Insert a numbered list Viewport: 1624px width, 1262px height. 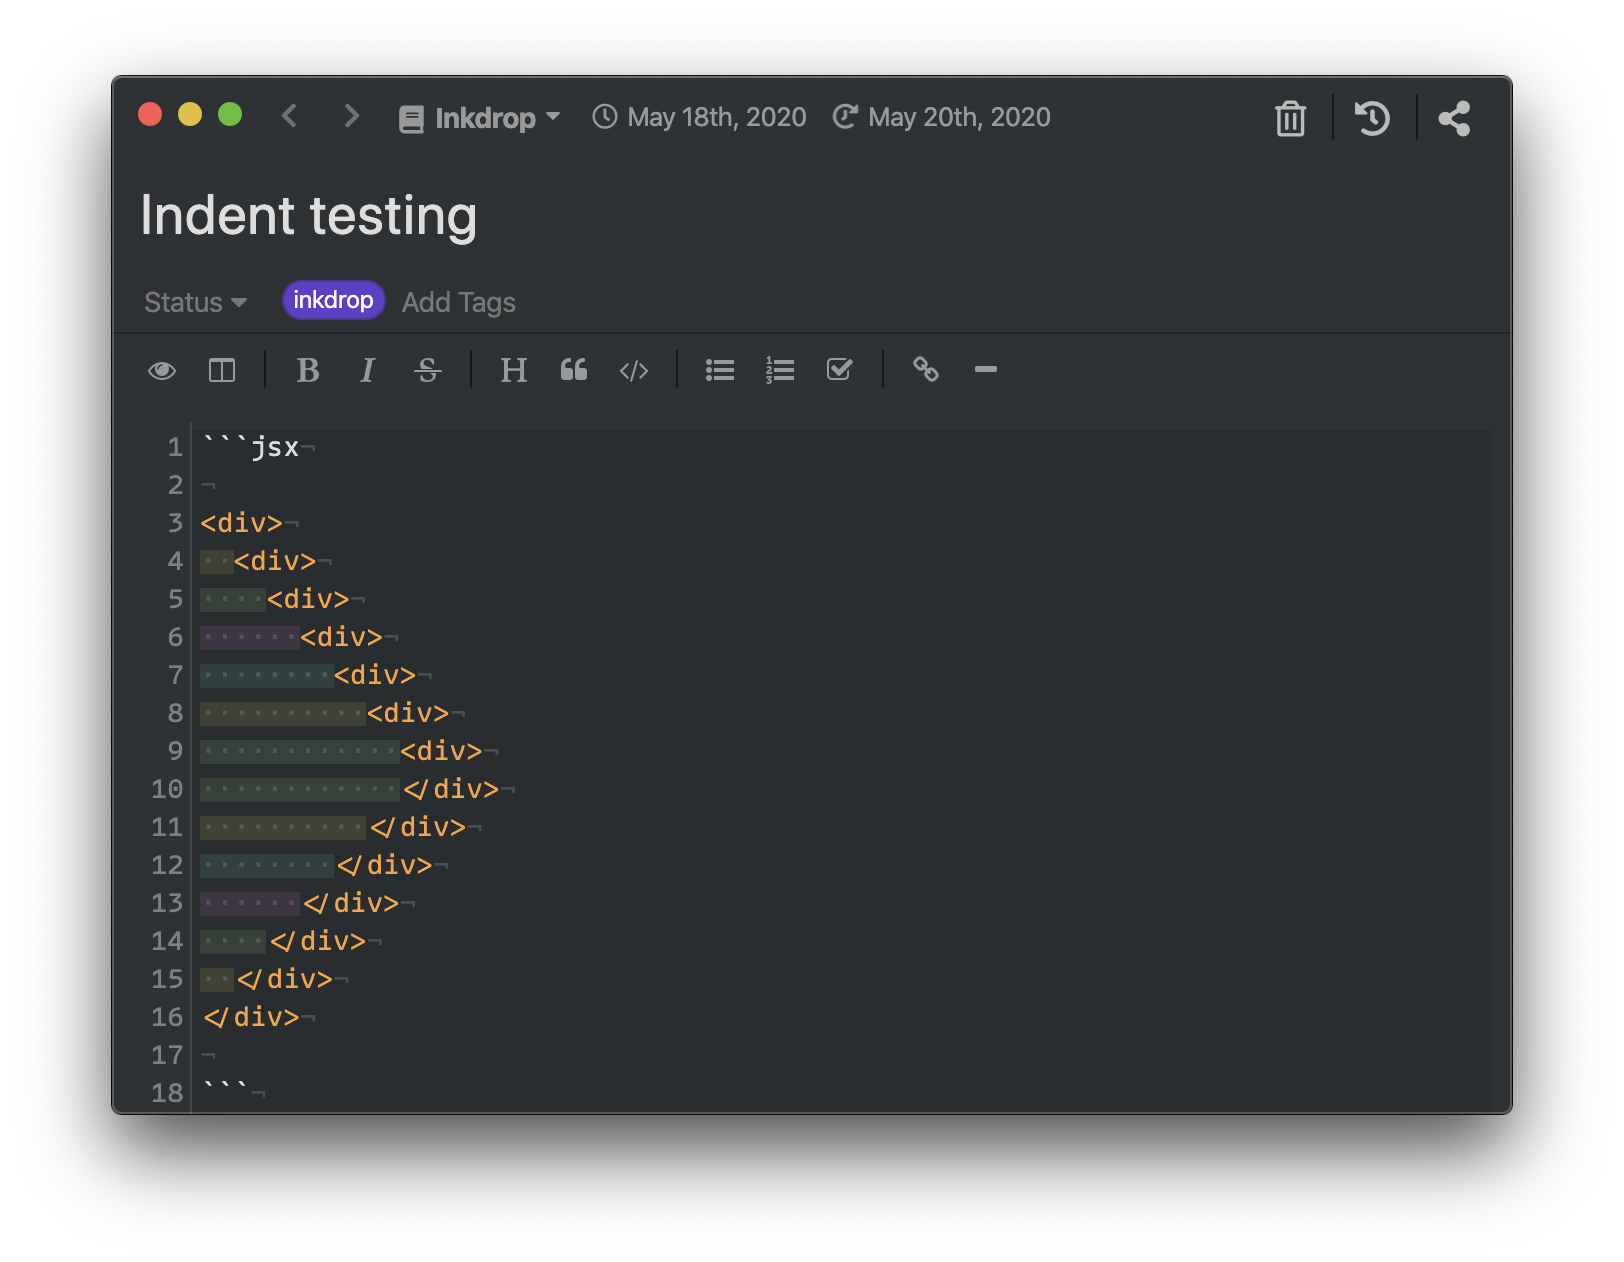780,371
